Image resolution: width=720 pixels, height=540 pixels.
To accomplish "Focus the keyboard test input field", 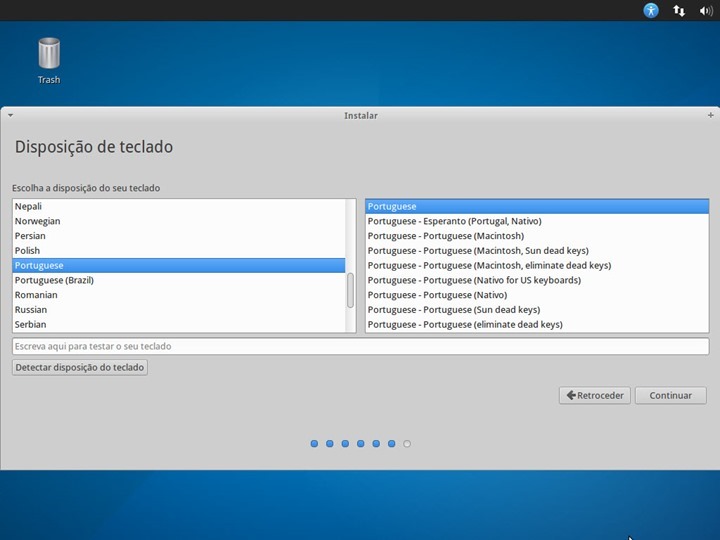I will pyautogui.click(x=360, y=346).
